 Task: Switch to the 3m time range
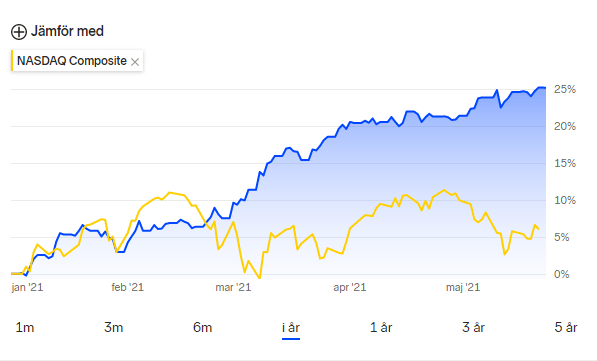tap(113, 327)
